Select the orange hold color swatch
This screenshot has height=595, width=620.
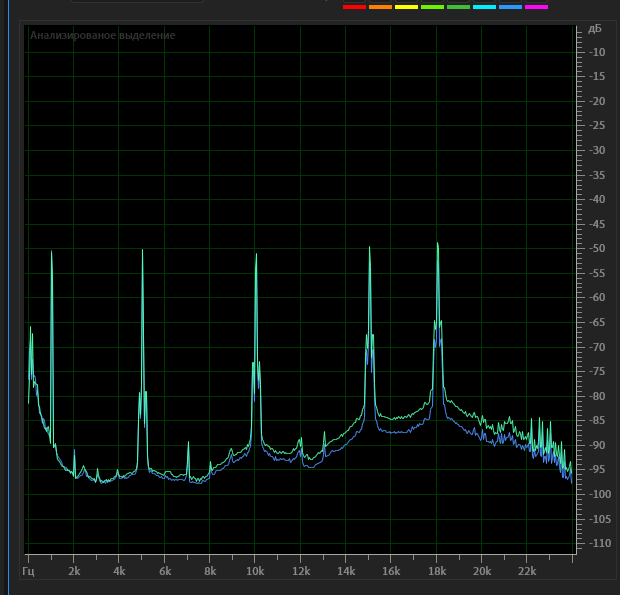click(380, 7)
